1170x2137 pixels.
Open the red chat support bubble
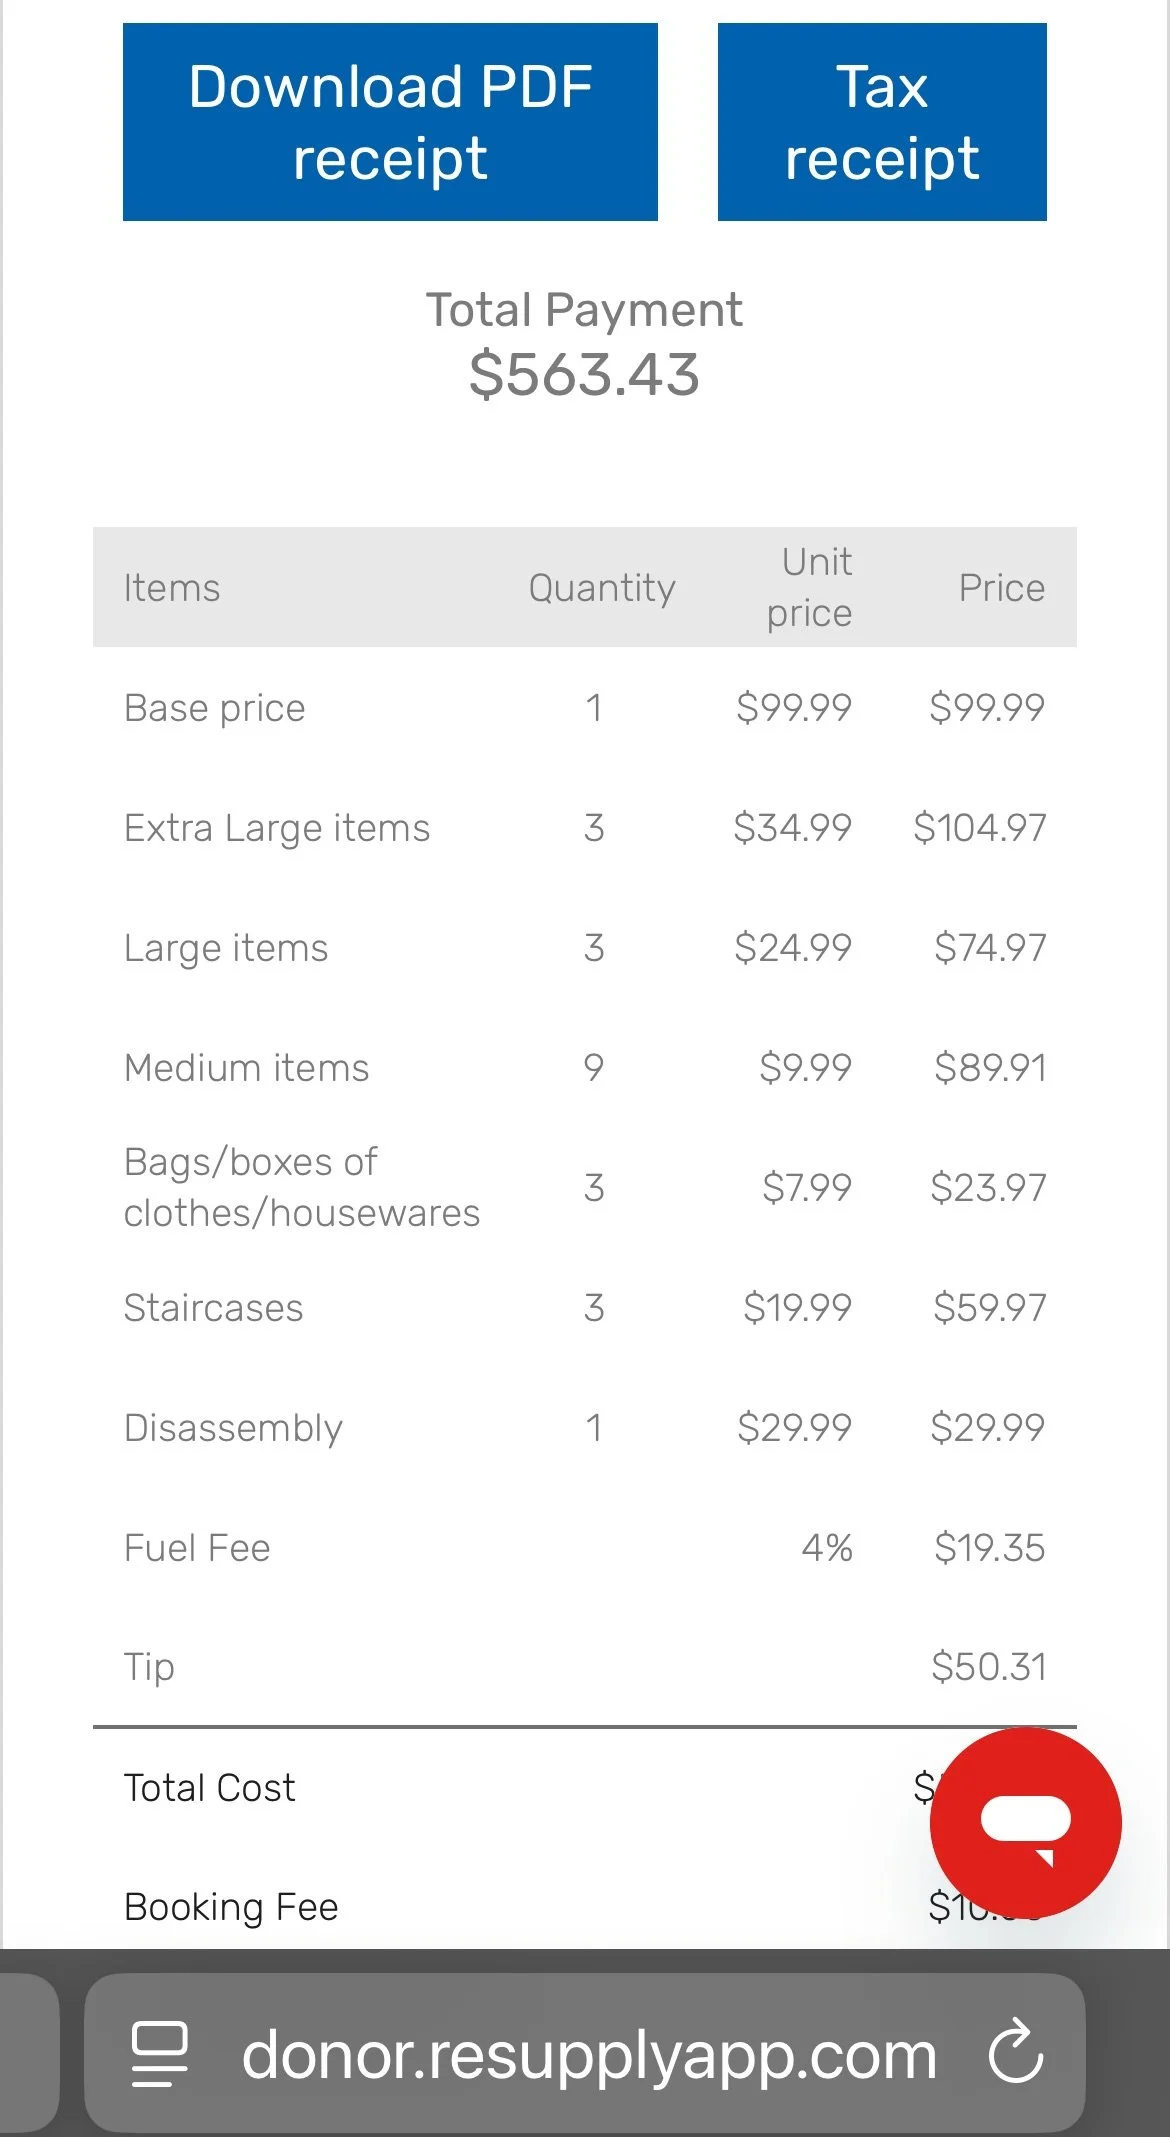(x=1025, y=1822)
